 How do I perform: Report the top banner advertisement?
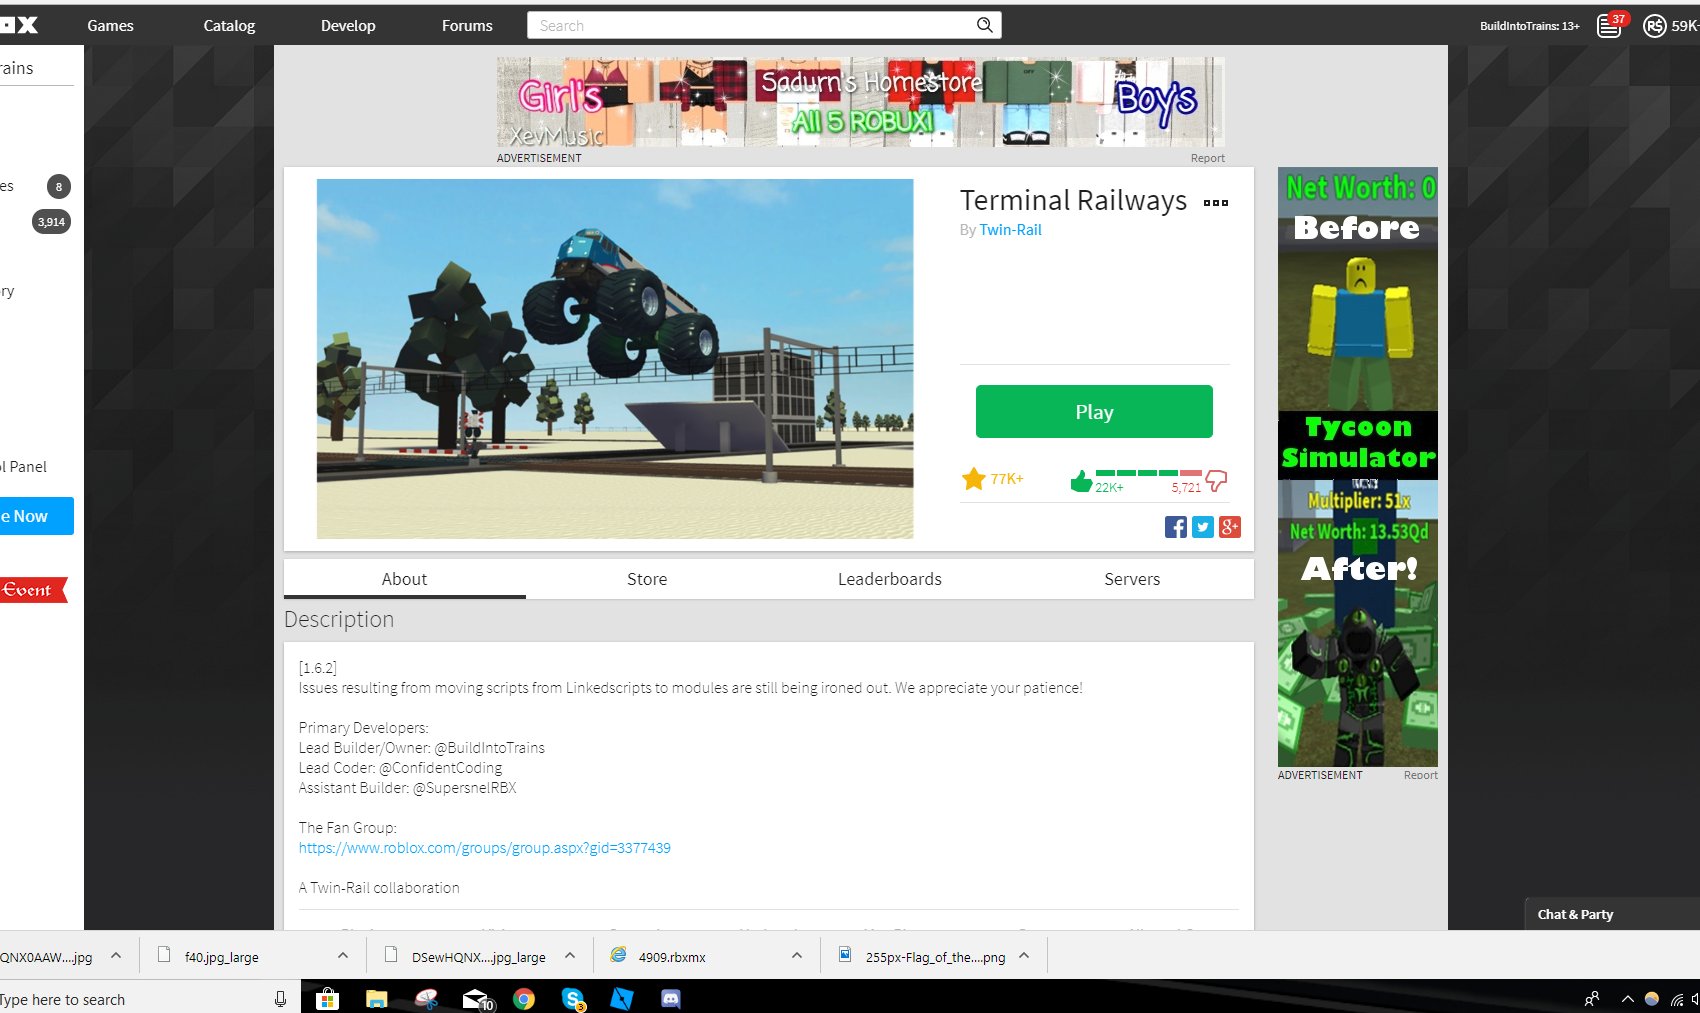(x=1207, y=158)
